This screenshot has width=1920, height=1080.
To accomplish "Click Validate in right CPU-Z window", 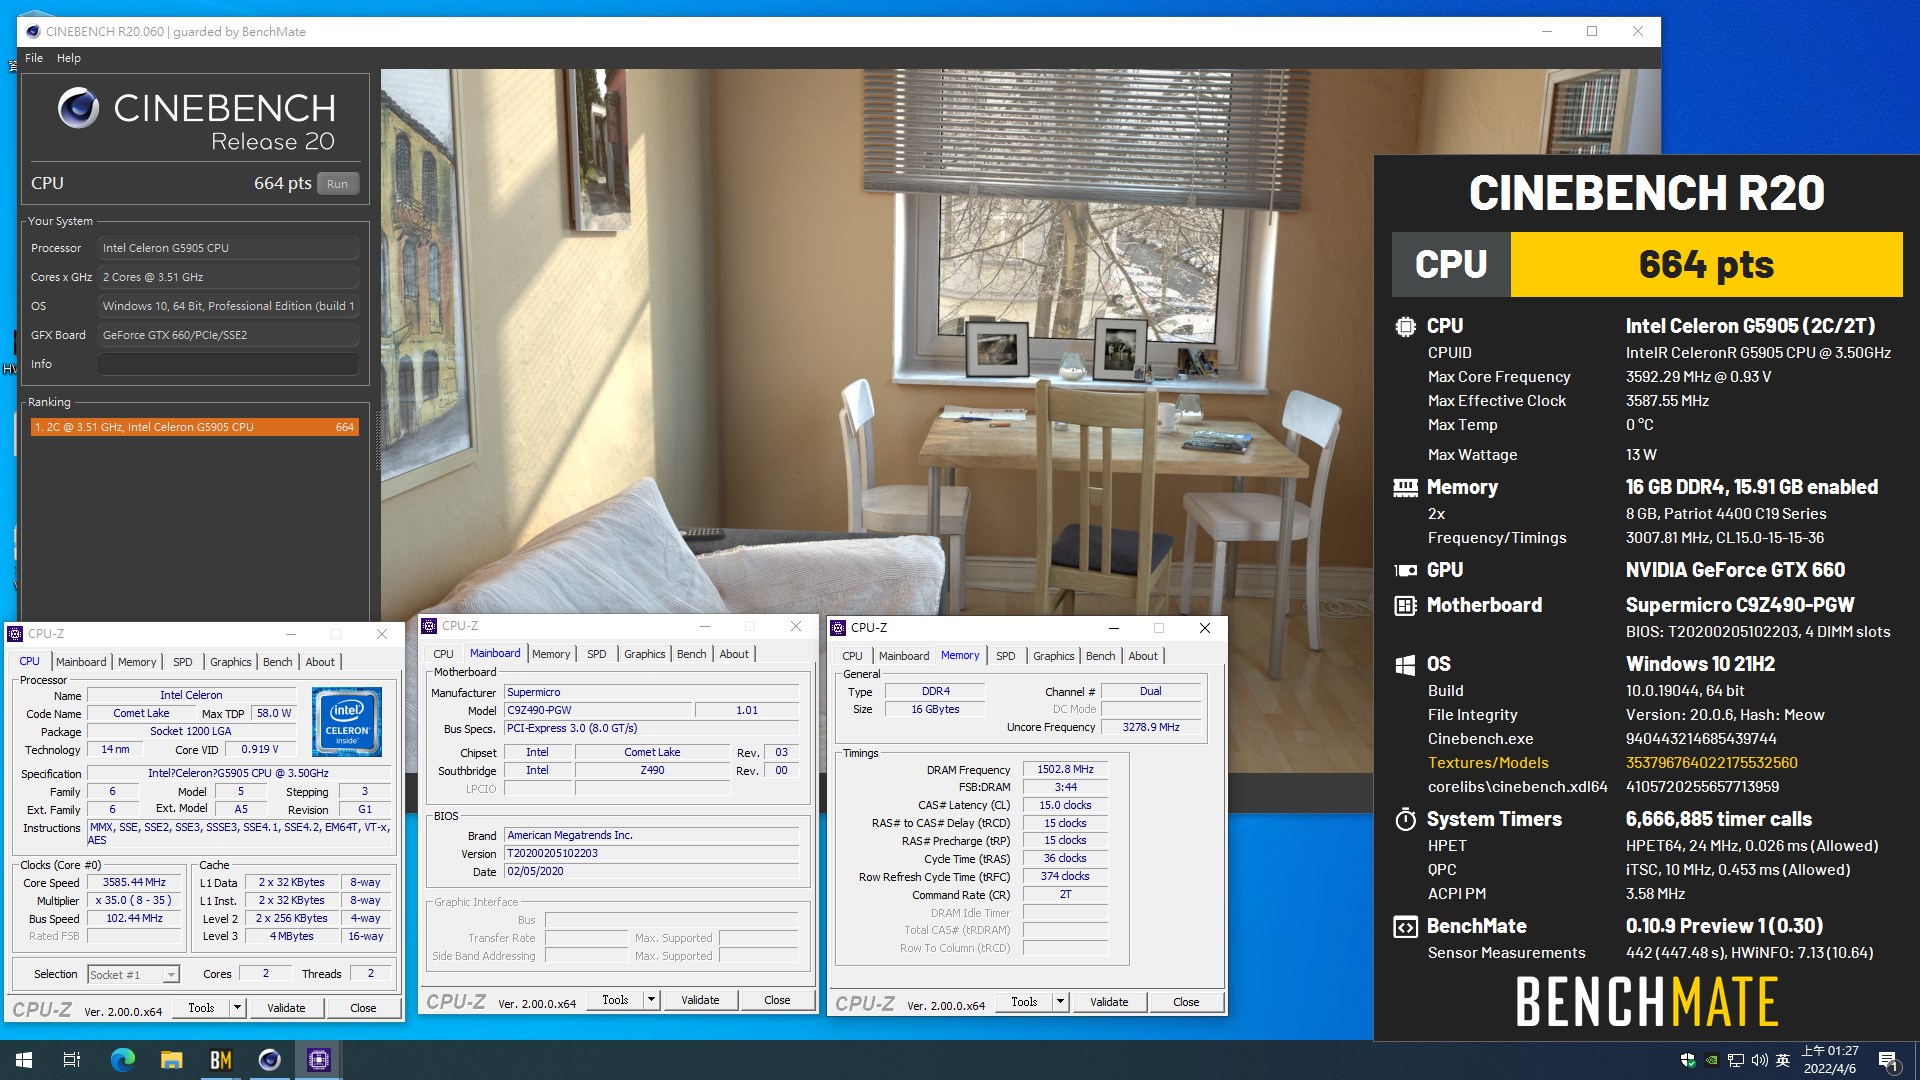I will tap(1109, 1002).
